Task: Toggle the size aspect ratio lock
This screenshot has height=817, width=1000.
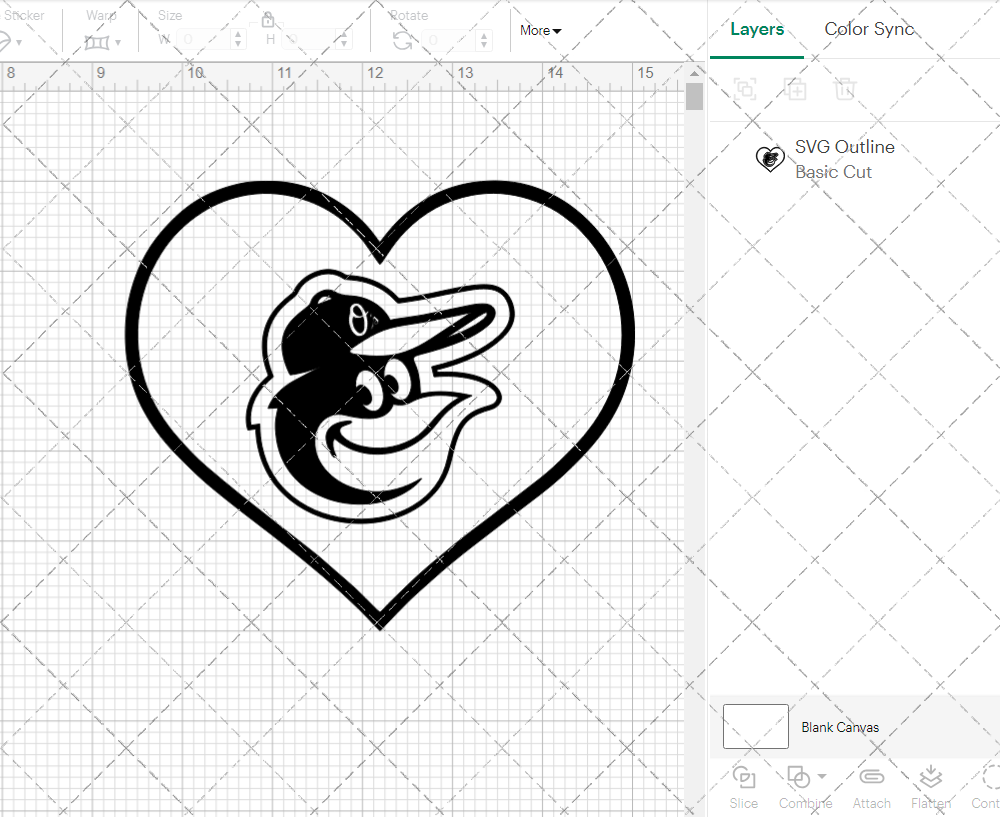Action: (268, 20)
